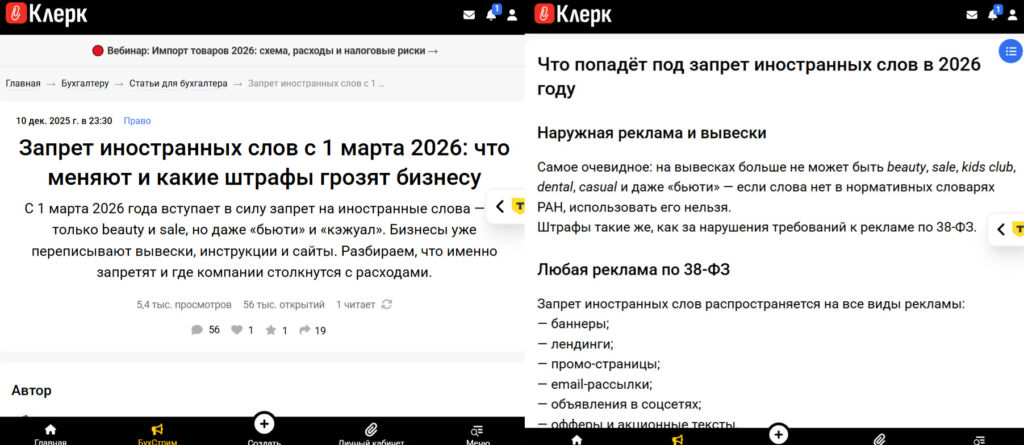Tap the megaphone icon in right bottom bar
Screen dimensions: 1024x445
(679, 439)
